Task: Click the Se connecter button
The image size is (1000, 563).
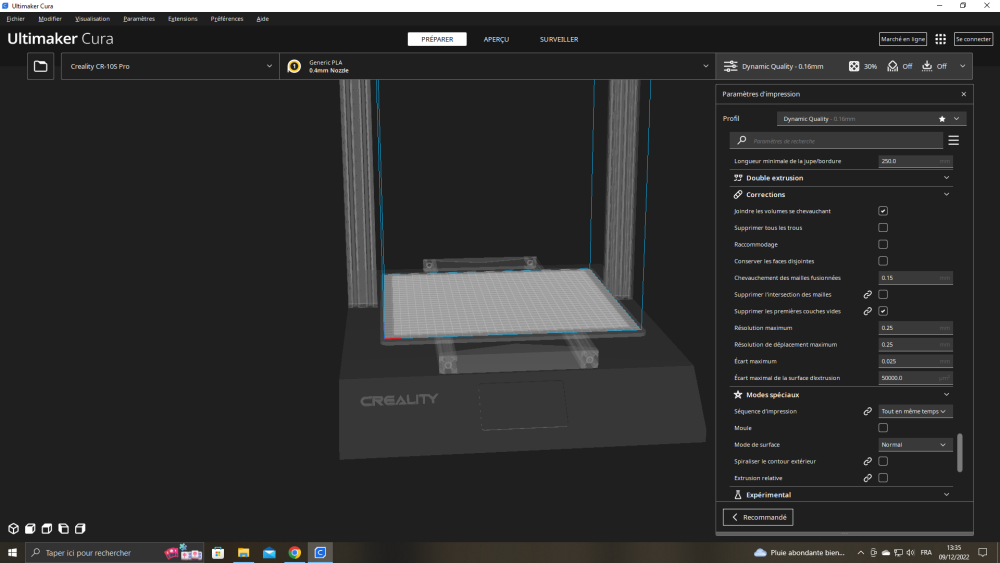Action: [973, 40]
